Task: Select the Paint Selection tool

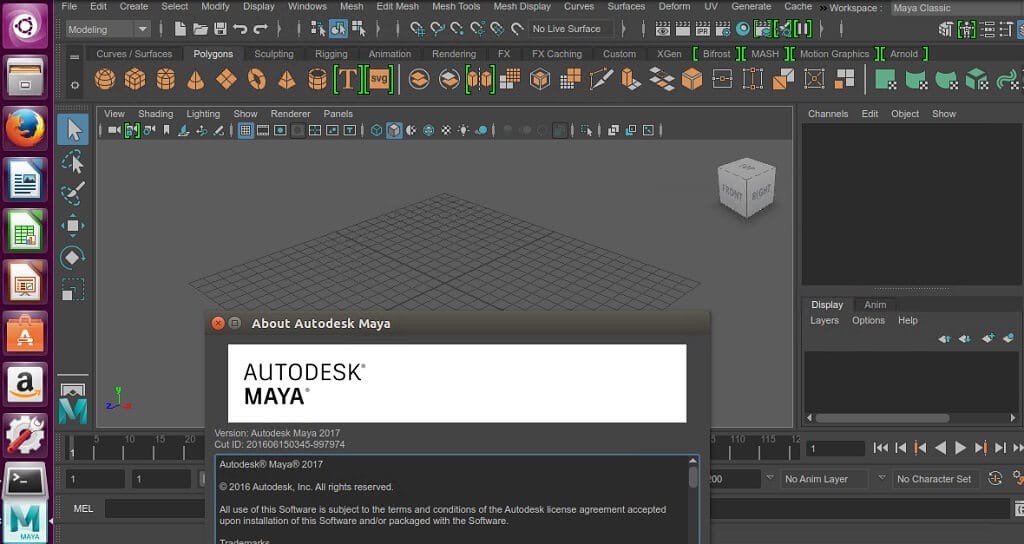Action: click(73, 193)
